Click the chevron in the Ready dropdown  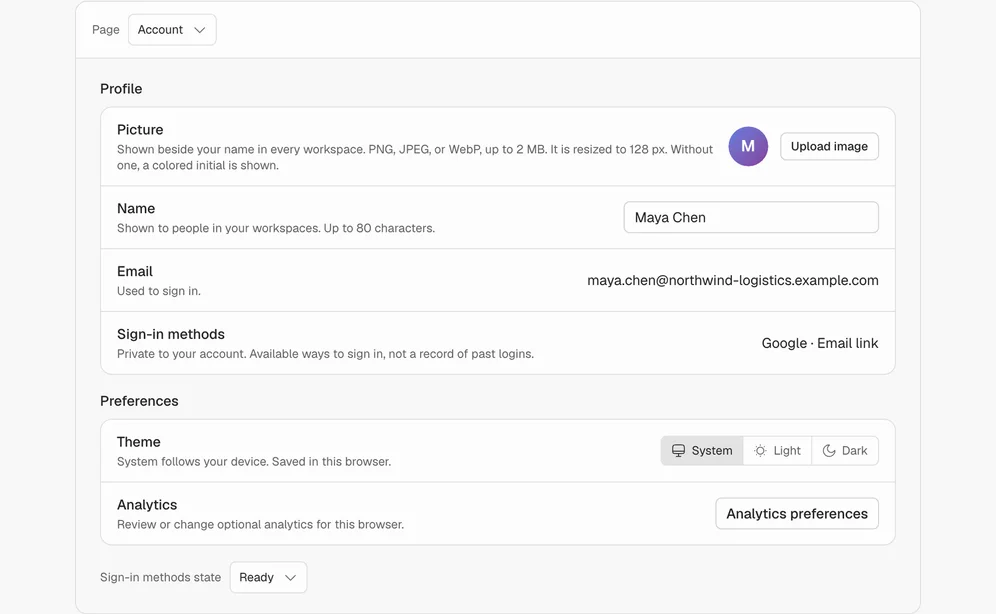[290, 577]
